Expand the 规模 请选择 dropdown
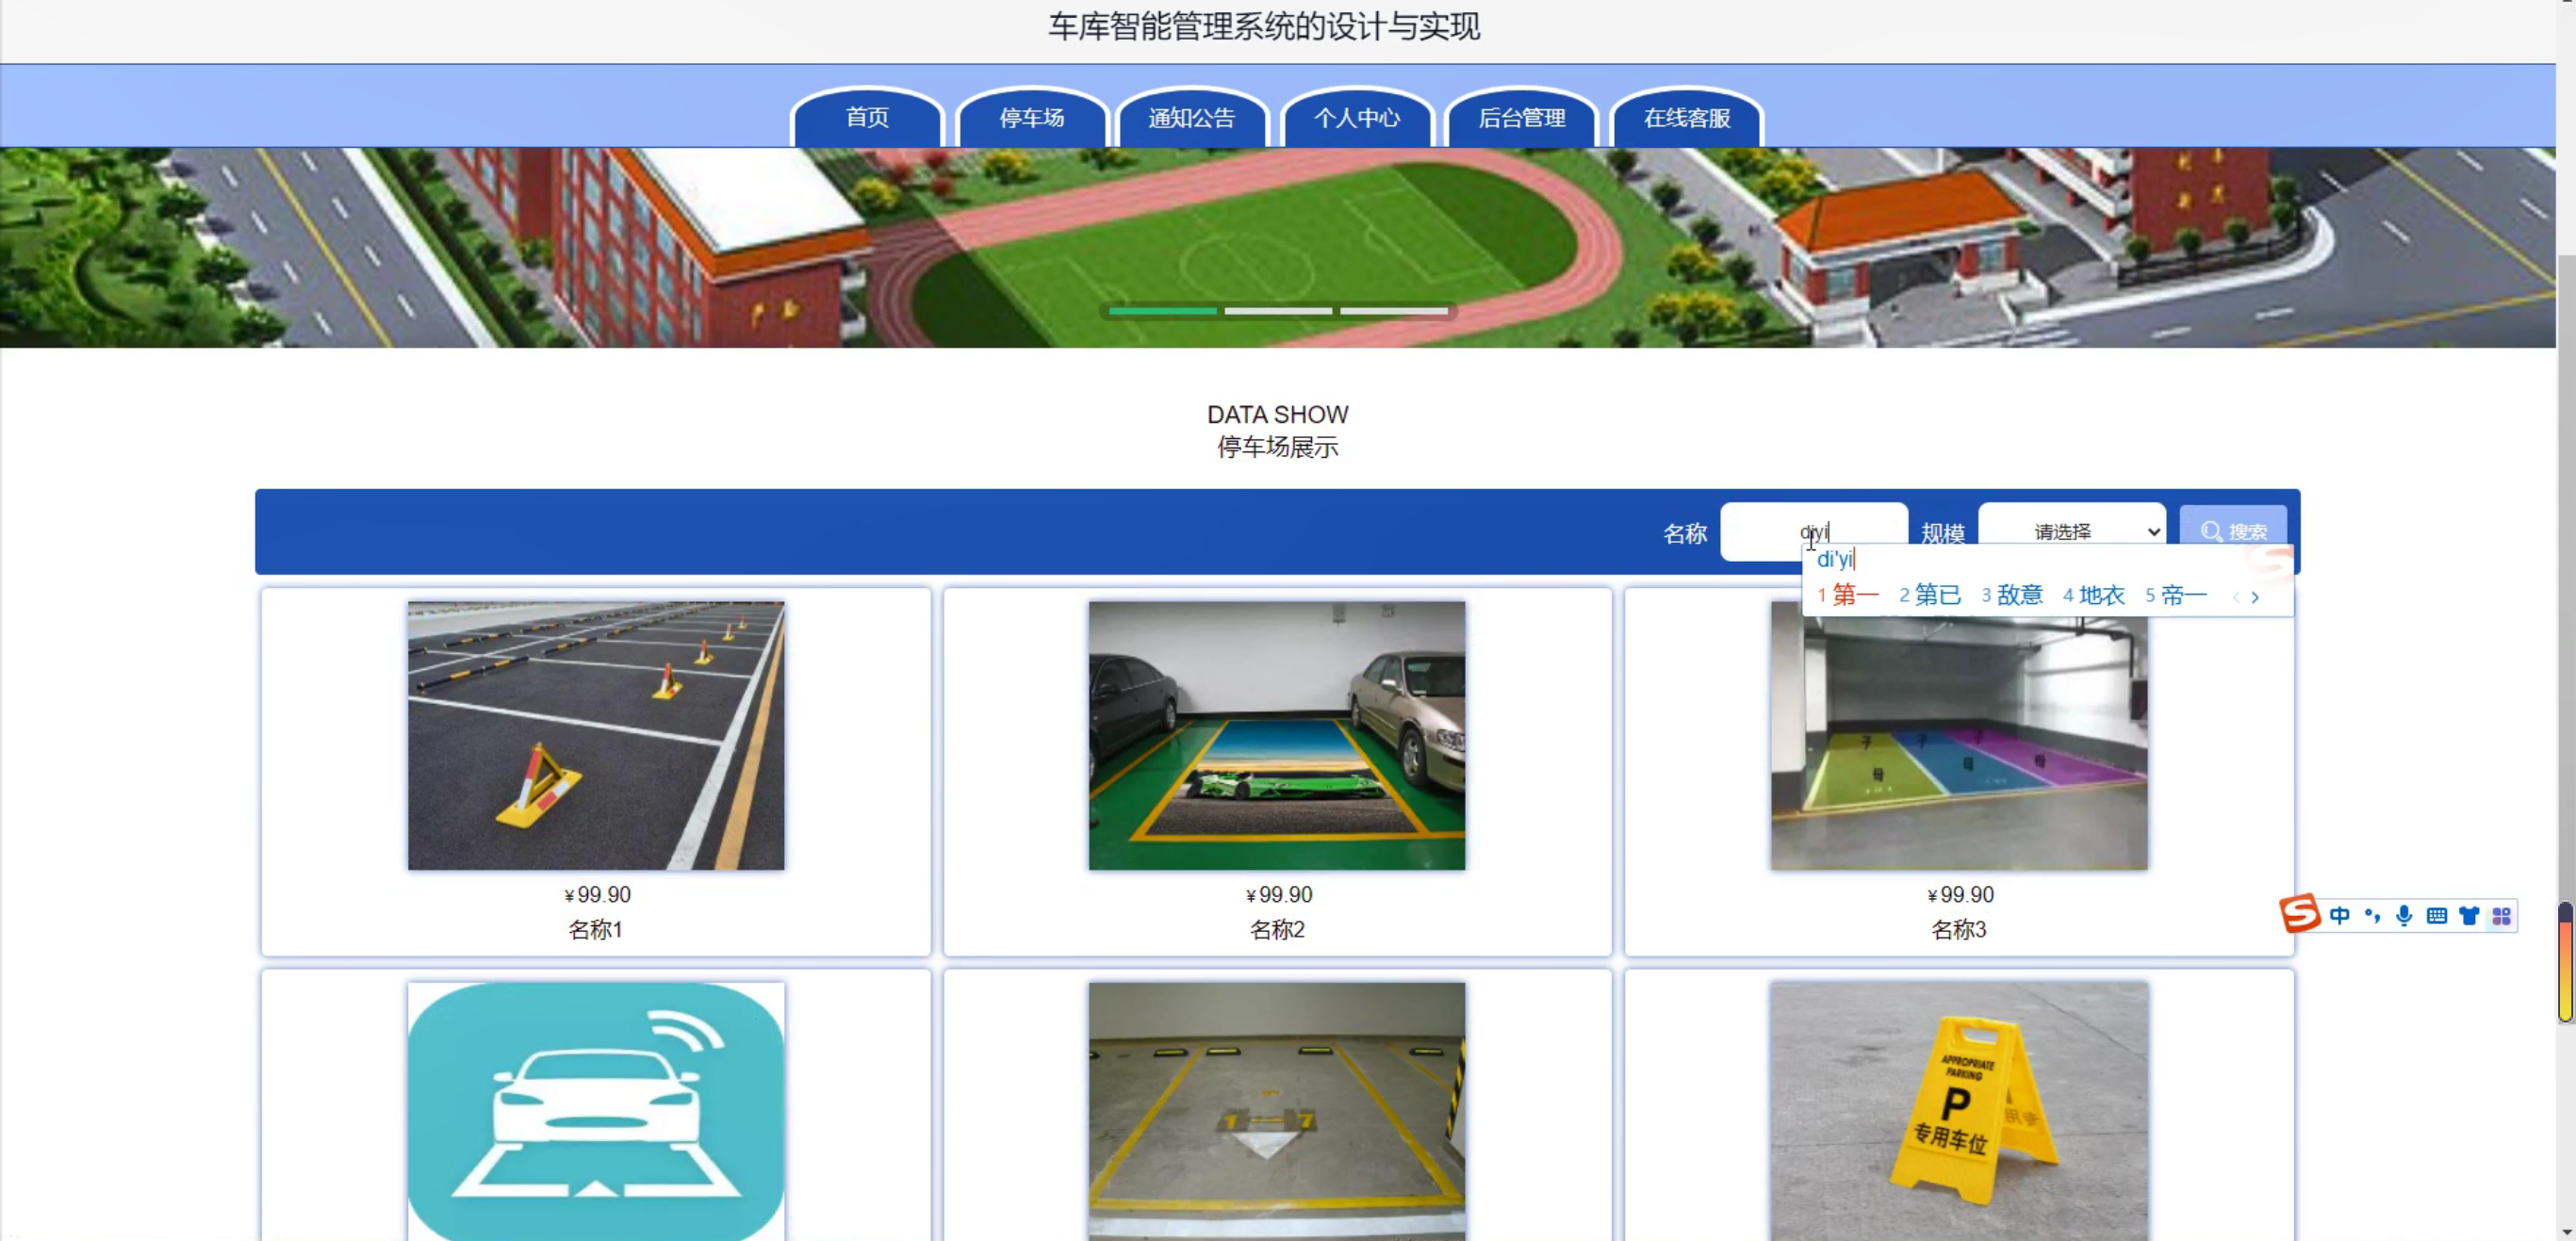This screenshot has height=1241, width=2576. 2071,531
